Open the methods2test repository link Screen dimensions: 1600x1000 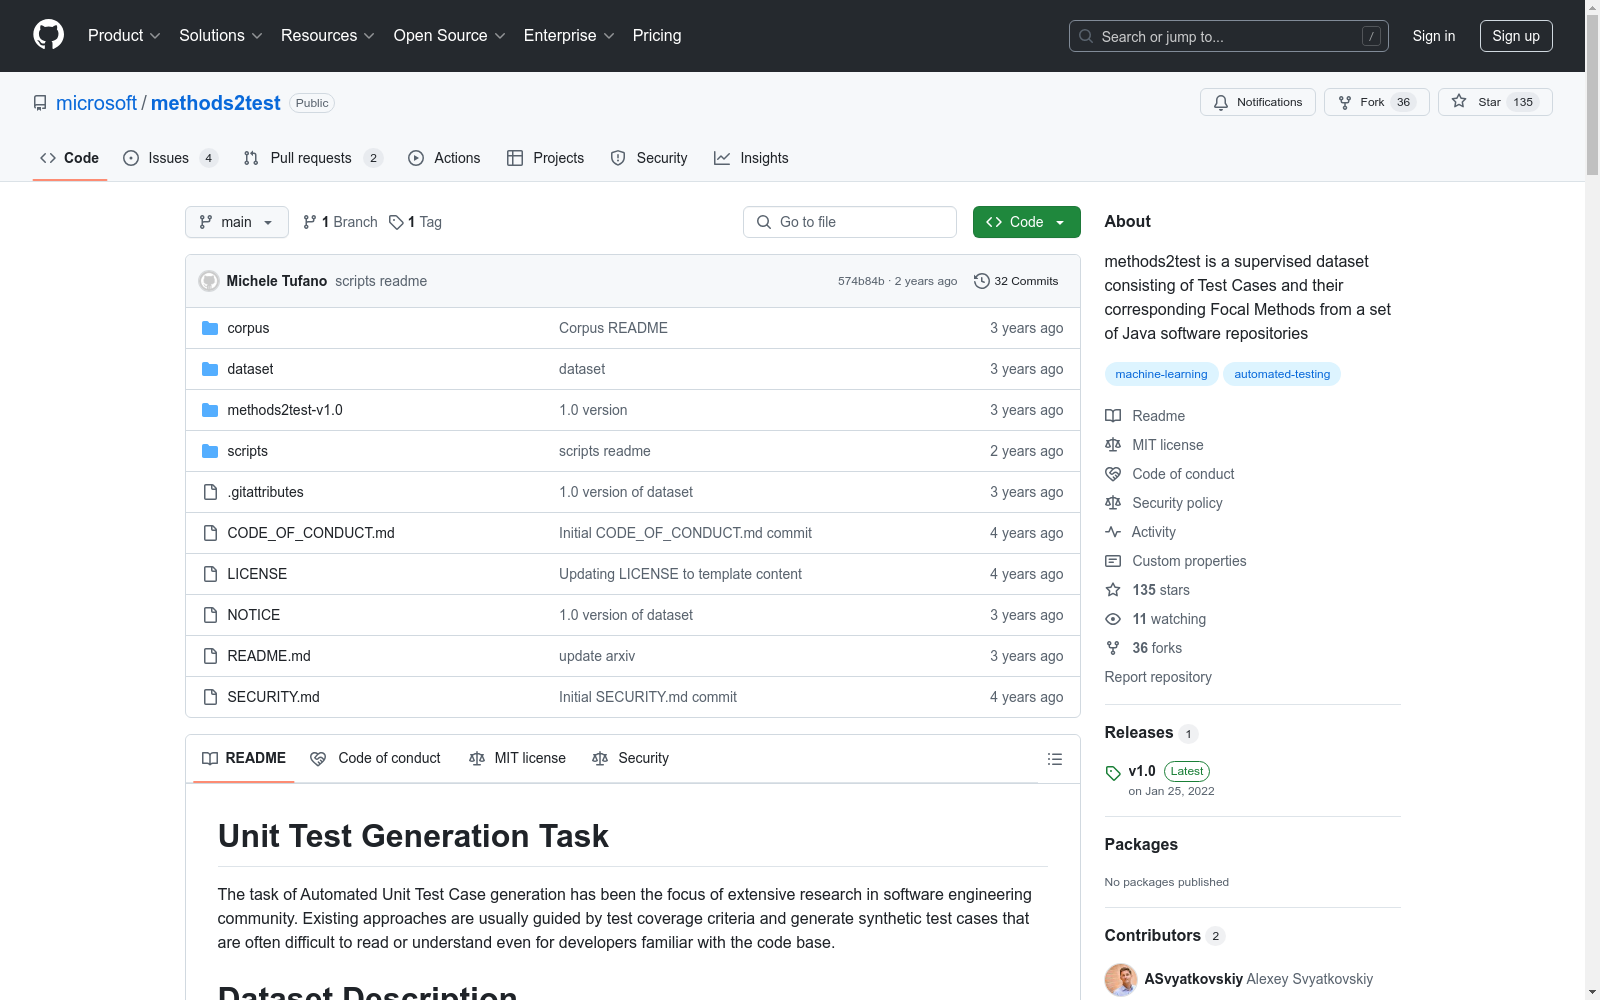(x=216, y=103)
